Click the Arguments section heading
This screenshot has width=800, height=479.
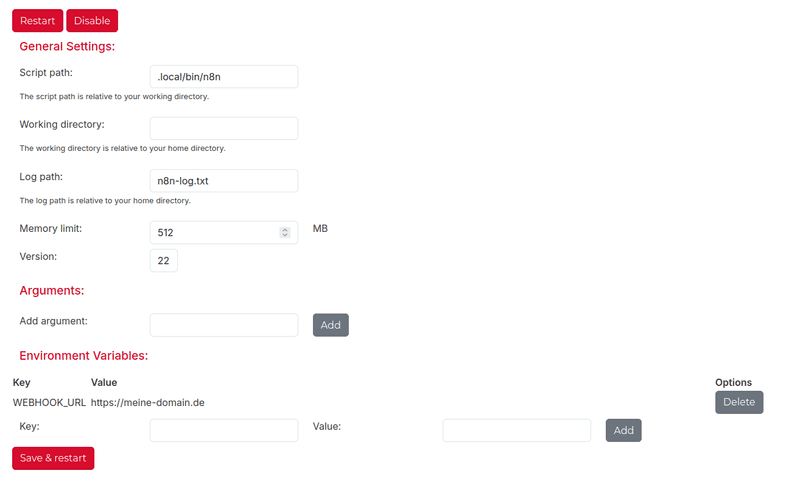52,290
